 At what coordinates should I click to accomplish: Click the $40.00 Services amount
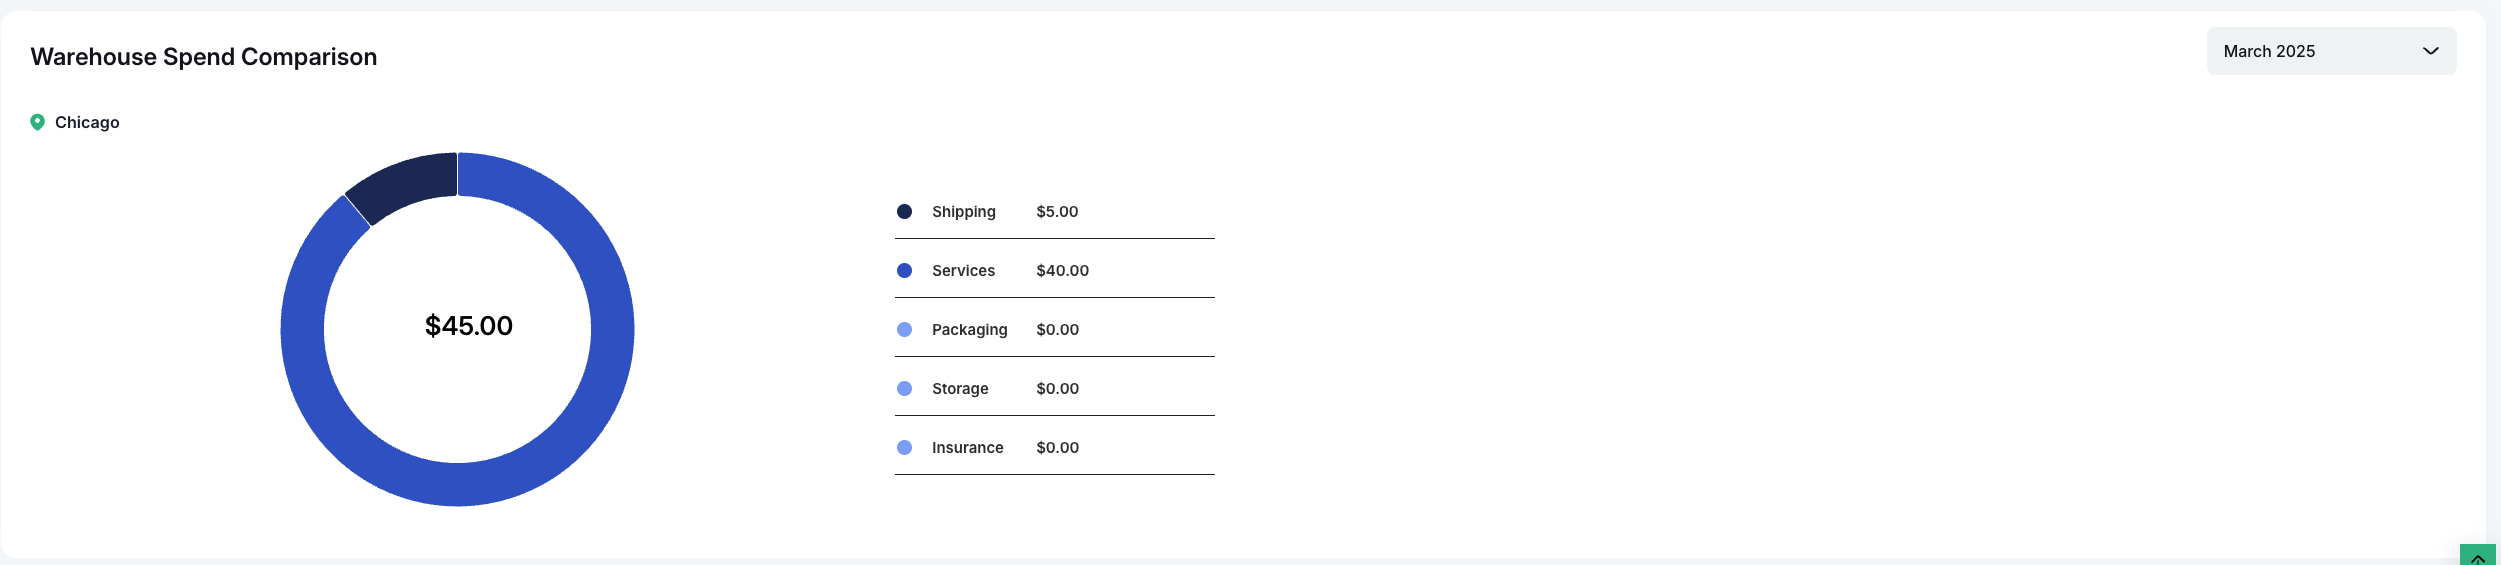pos(1062,271)
